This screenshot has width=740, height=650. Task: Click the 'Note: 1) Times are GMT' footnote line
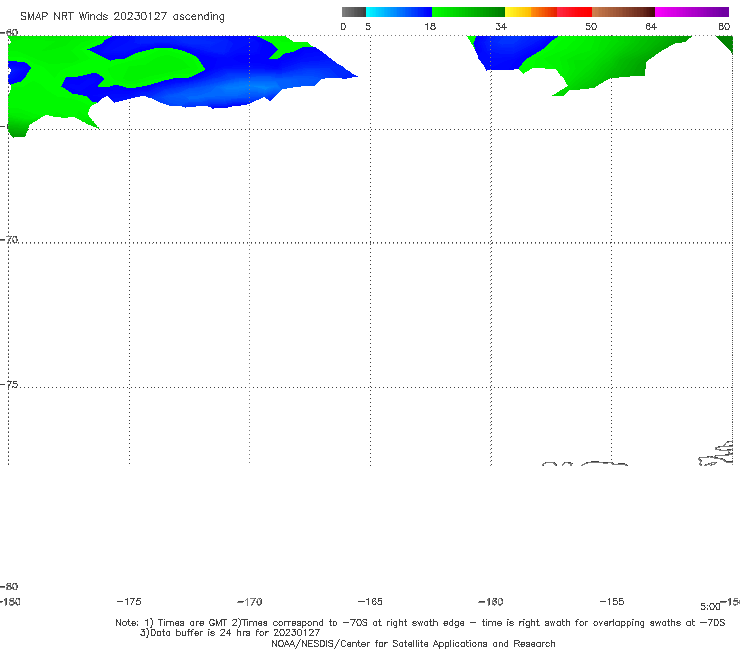(x=420, y=623)
